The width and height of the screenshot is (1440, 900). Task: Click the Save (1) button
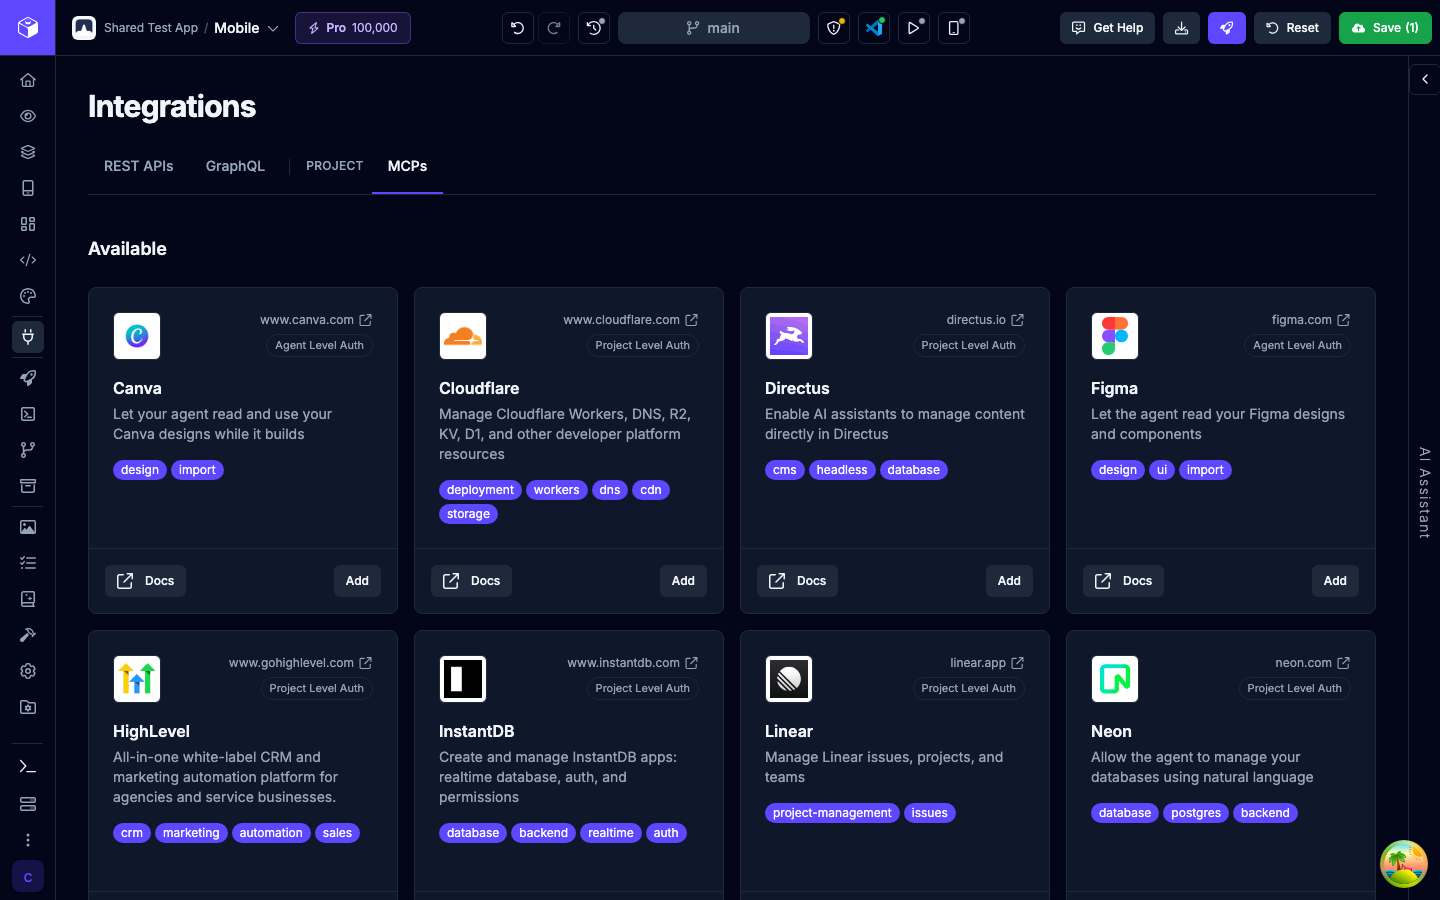pos(1385,28)
